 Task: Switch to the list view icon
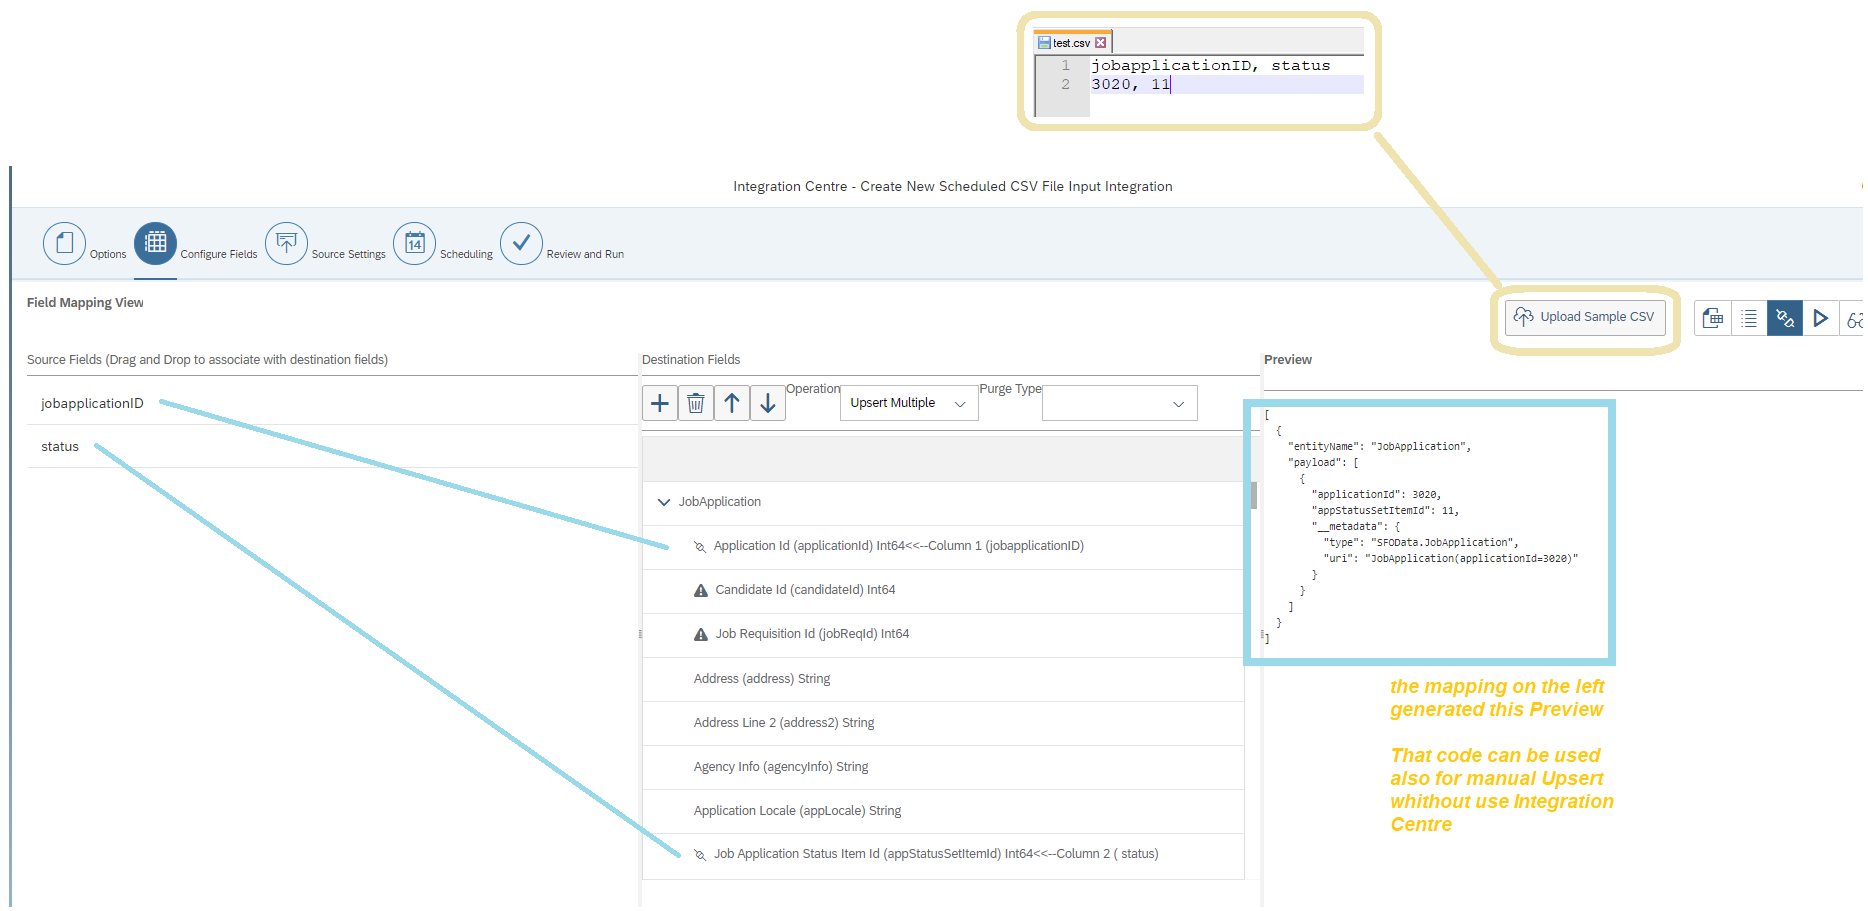click(1749, 318)
